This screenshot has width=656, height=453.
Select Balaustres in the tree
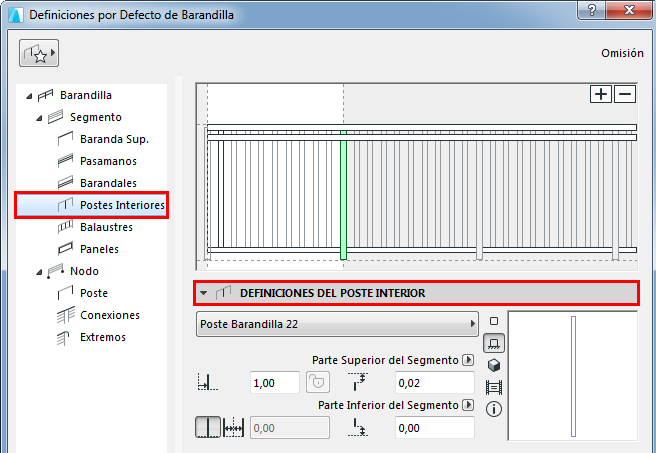[x=106, y=227]
